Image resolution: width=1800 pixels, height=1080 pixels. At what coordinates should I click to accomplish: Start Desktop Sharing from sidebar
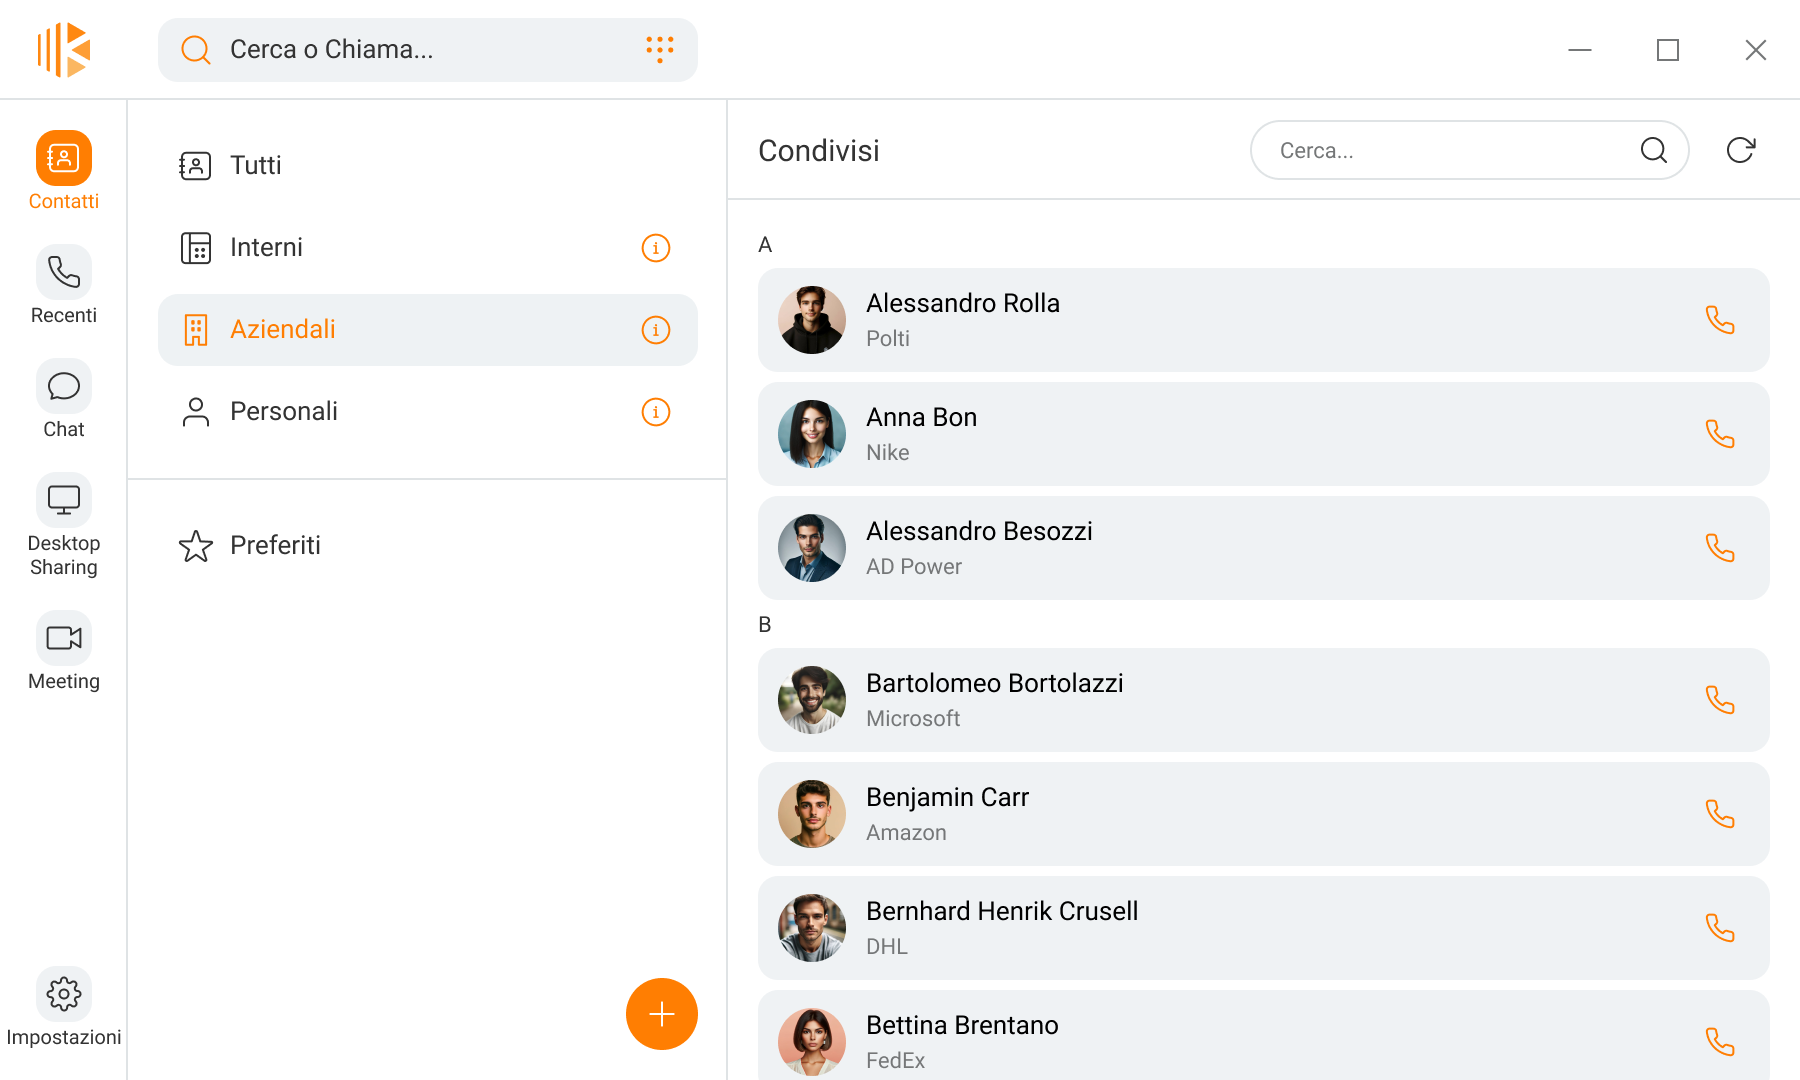point(64,525)
